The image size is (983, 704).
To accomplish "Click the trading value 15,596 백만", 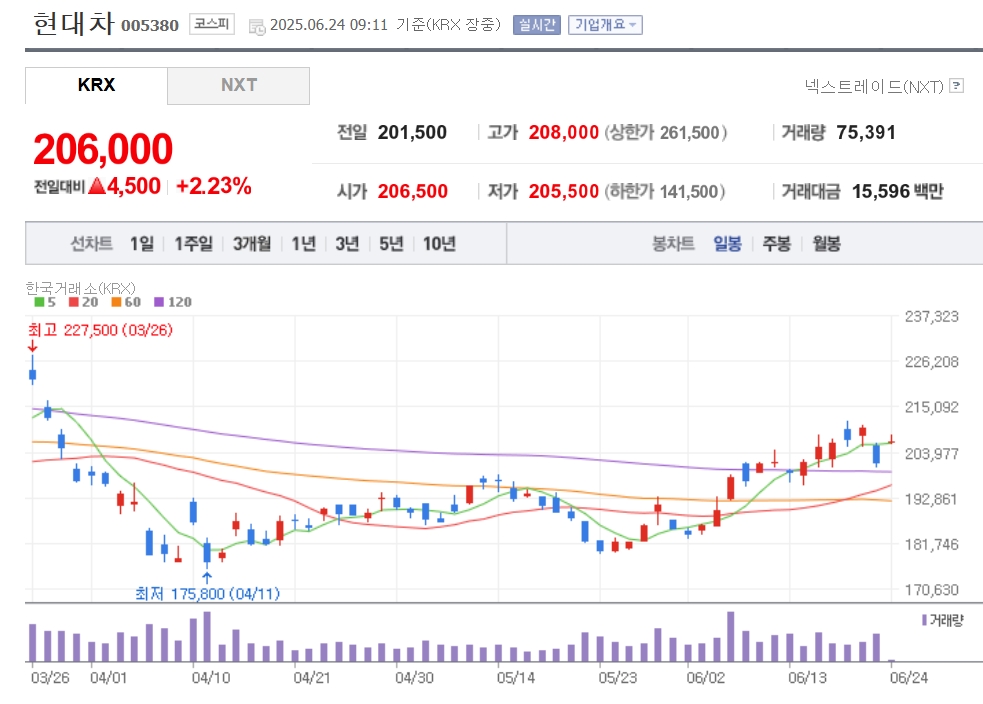I will pyautogui.click(x=898, y=191).
